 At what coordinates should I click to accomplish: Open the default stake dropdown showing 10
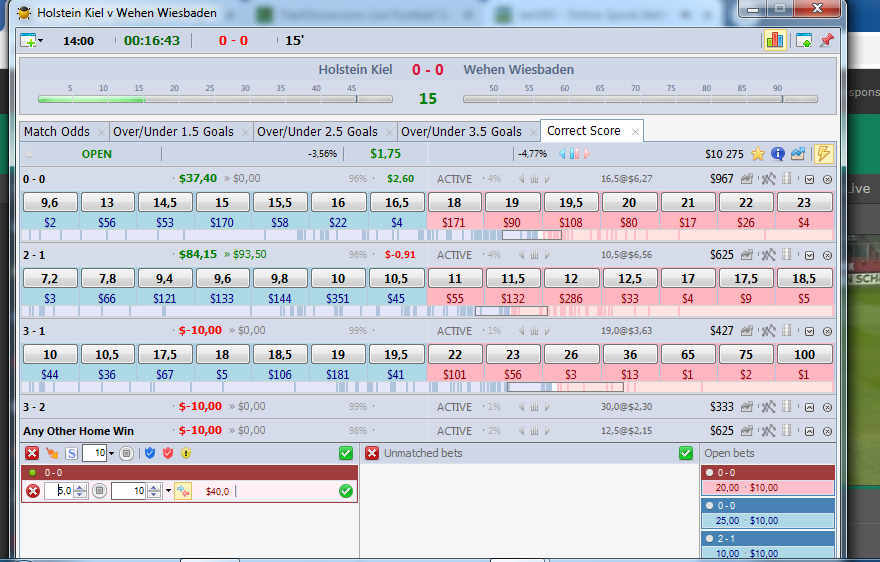111,454
